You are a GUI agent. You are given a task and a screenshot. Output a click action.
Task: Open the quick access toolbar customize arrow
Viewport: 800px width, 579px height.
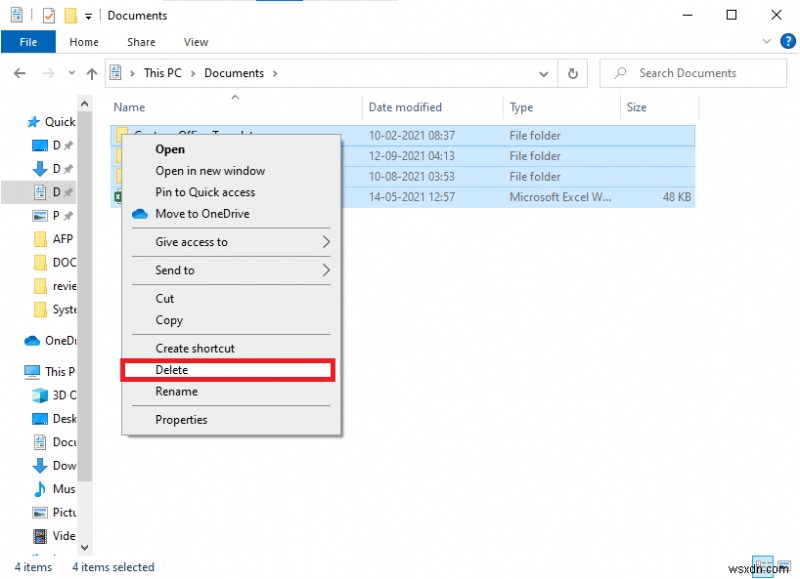(88, 16)
